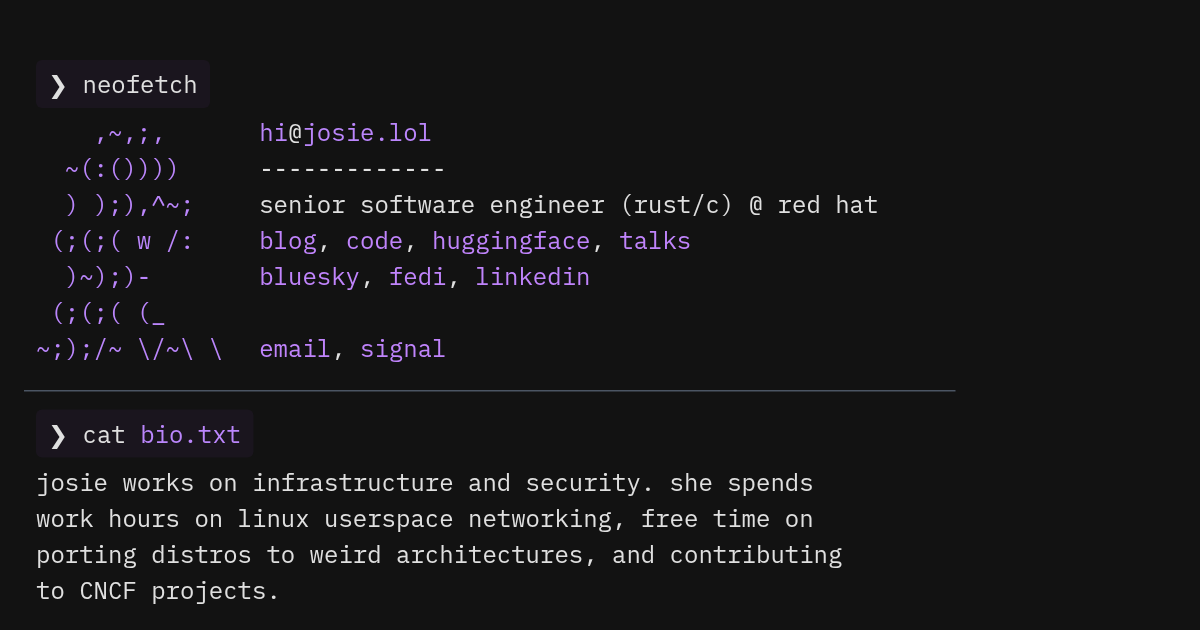This screenshot has height=630, width=1200.
Task: Open the talks link
Action: click(x=655, y=241)
